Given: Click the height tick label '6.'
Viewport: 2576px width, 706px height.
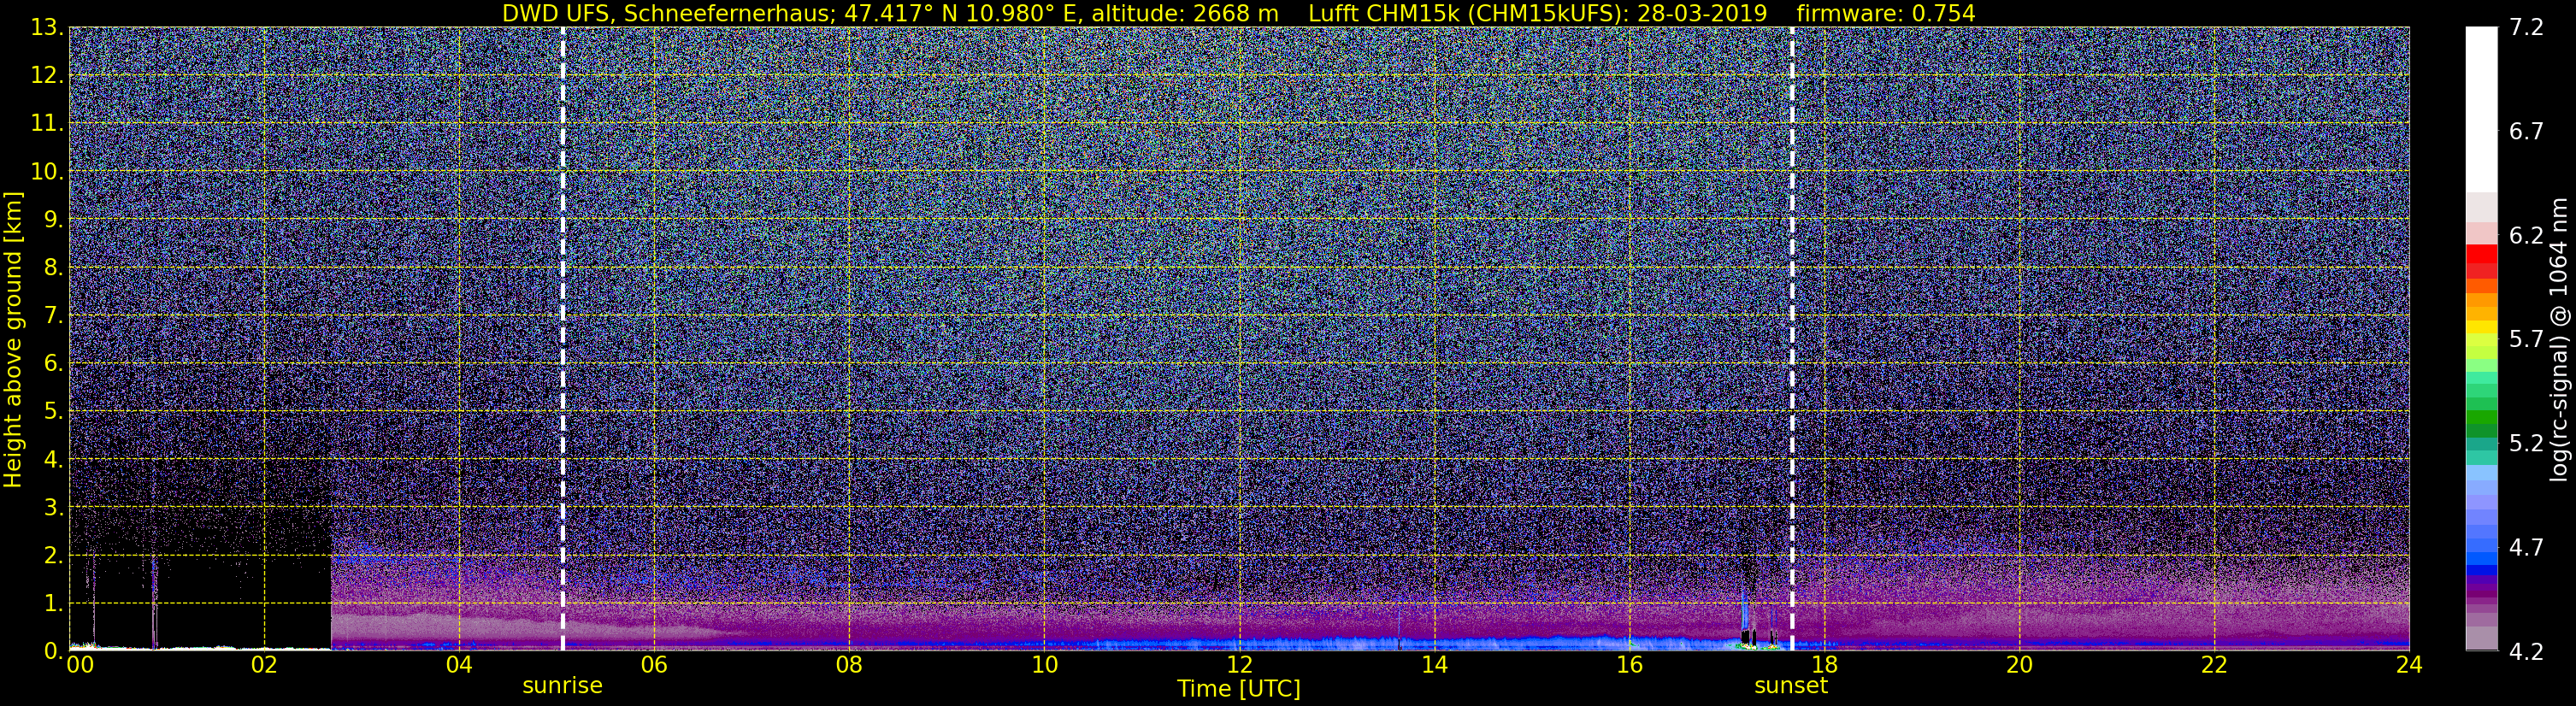Looking at the screenshot, I should click(x=53, y=364).
